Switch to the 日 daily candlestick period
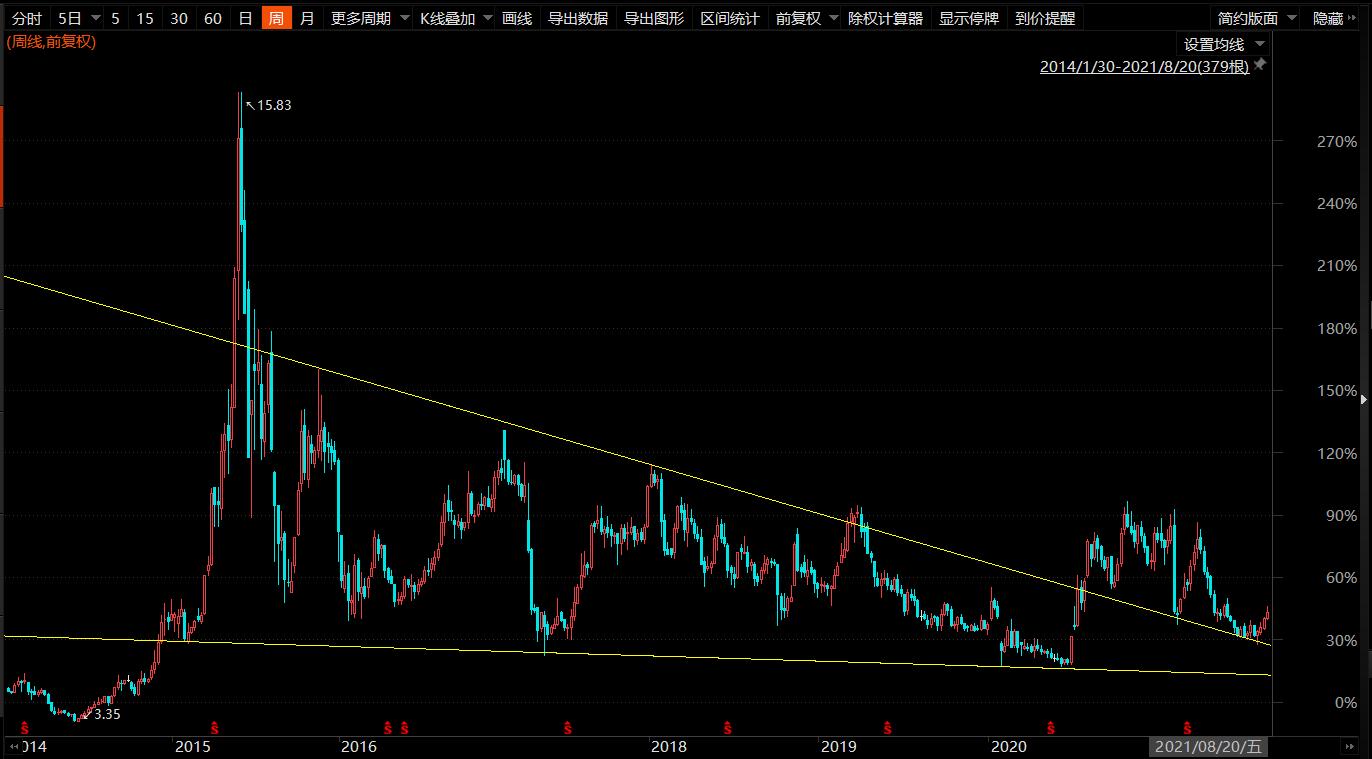 [246, 18]
